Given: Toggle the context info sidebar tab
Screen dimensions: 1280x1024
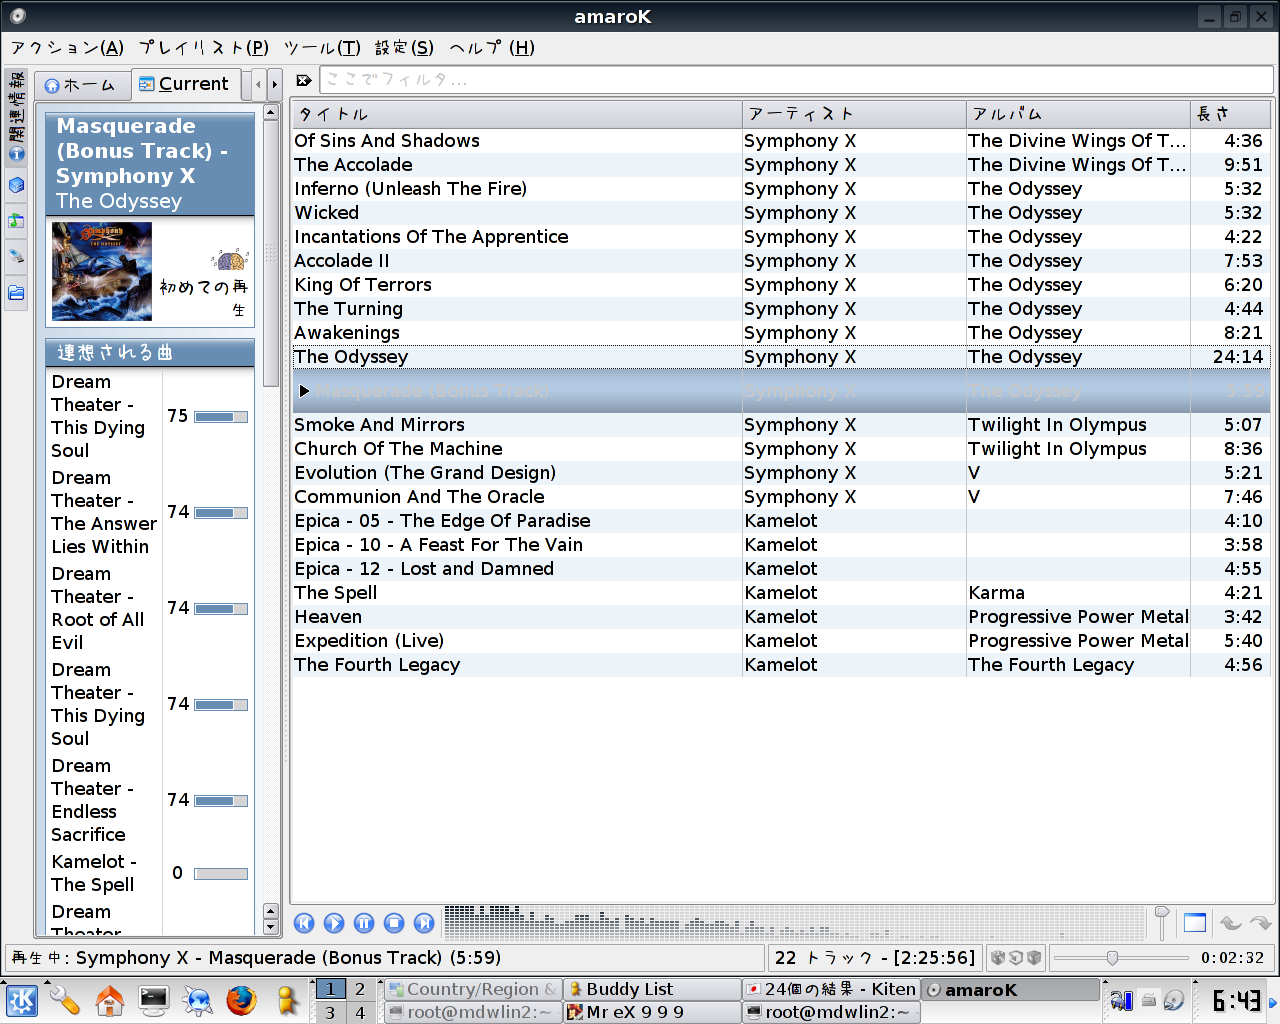Looking at the screenshot, I should [16, 116].
